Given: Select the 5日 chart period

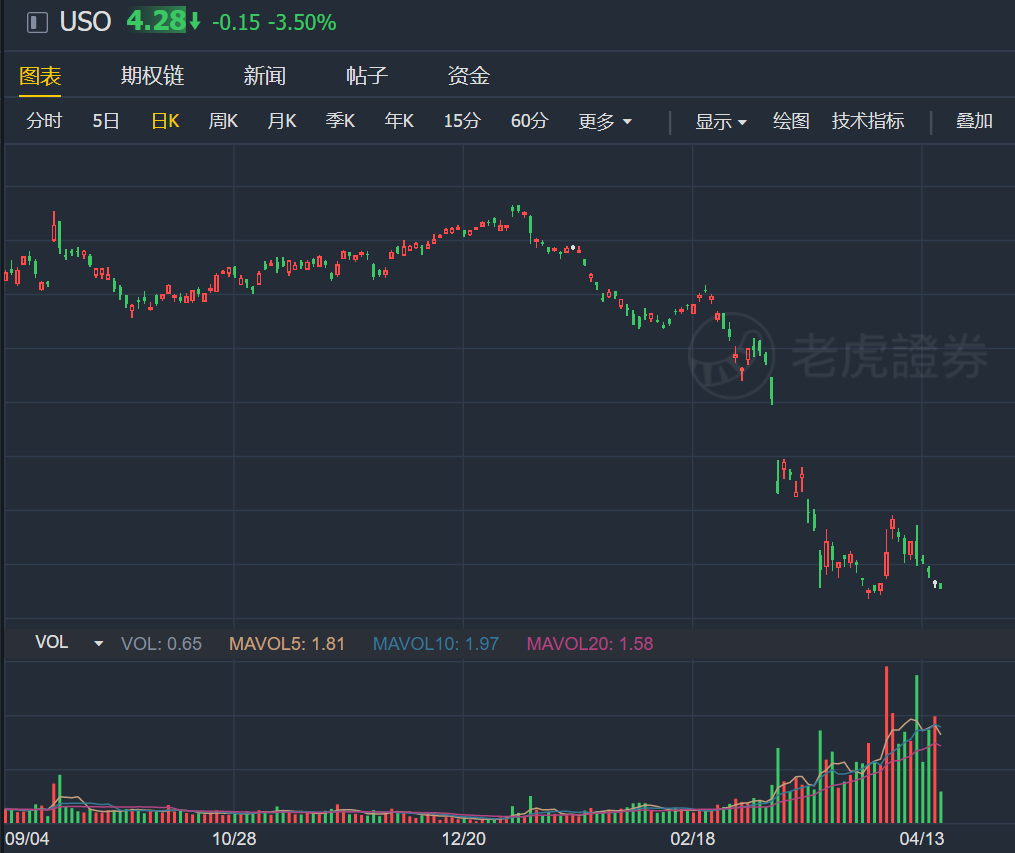Looking at the screenshot, I should [106, 121].
